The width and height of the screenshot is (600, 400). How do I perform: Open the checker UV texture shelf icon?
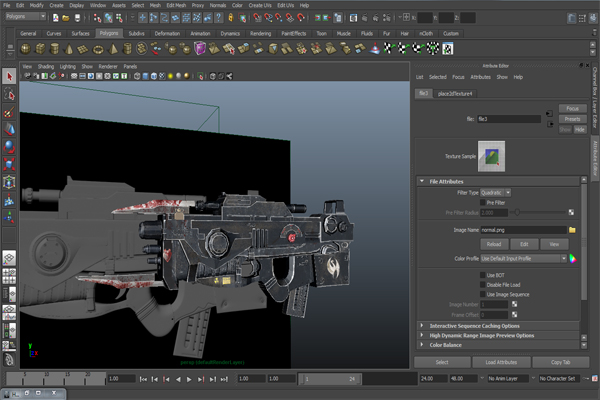tap(448, 49)
